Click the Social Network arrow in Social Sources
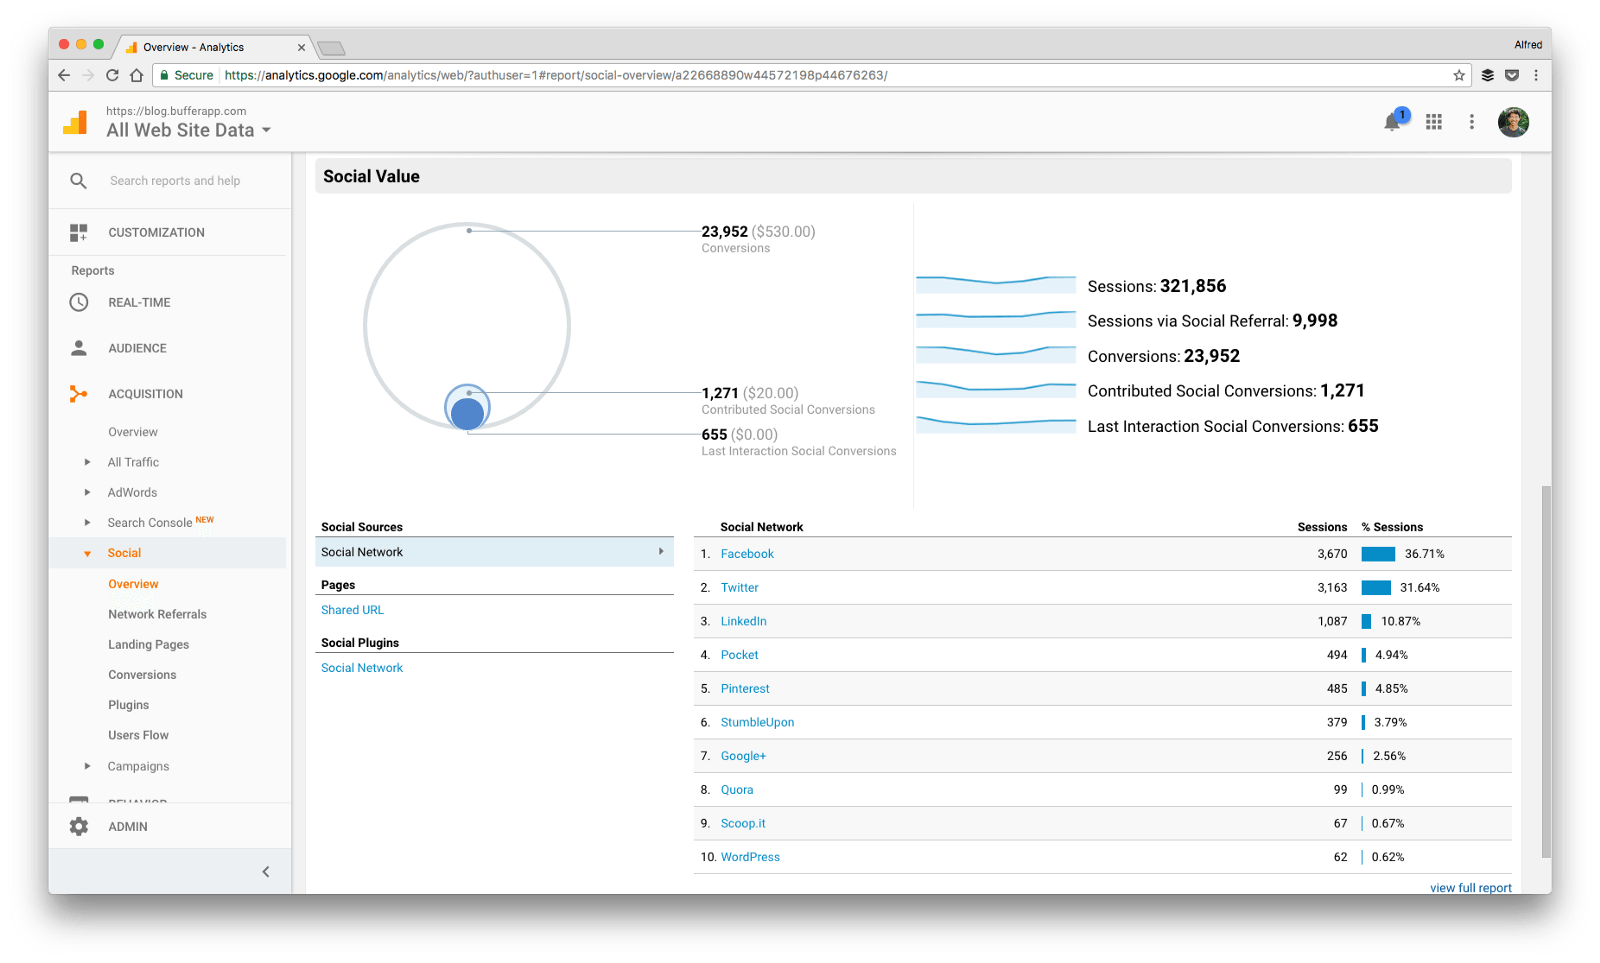 pos(661,552)
